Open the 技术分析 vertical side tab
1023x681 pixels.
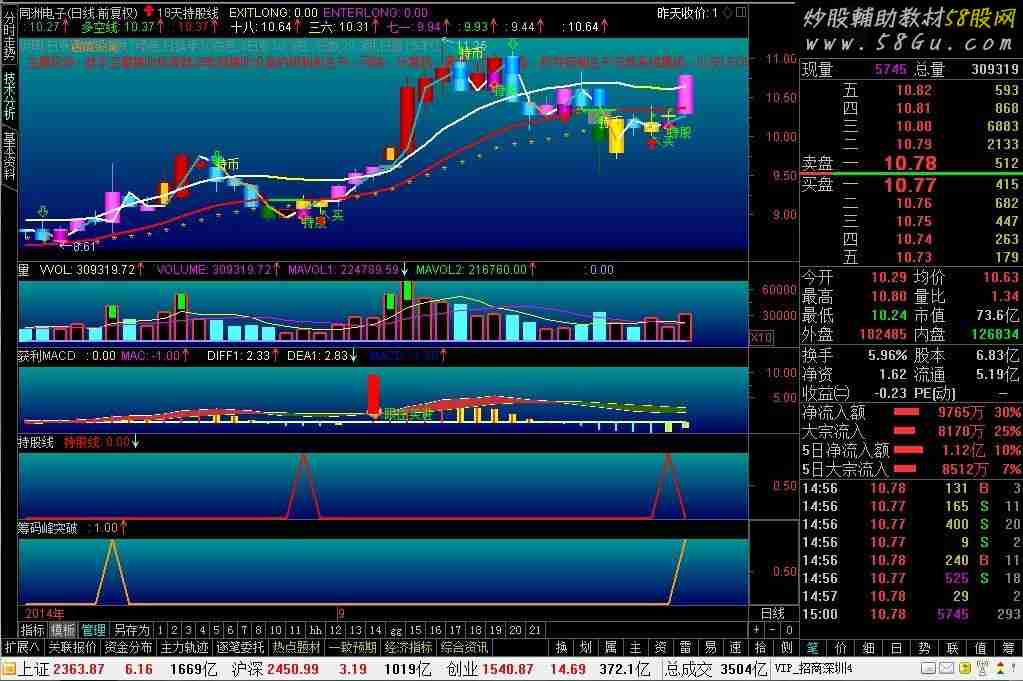(9, 97)
